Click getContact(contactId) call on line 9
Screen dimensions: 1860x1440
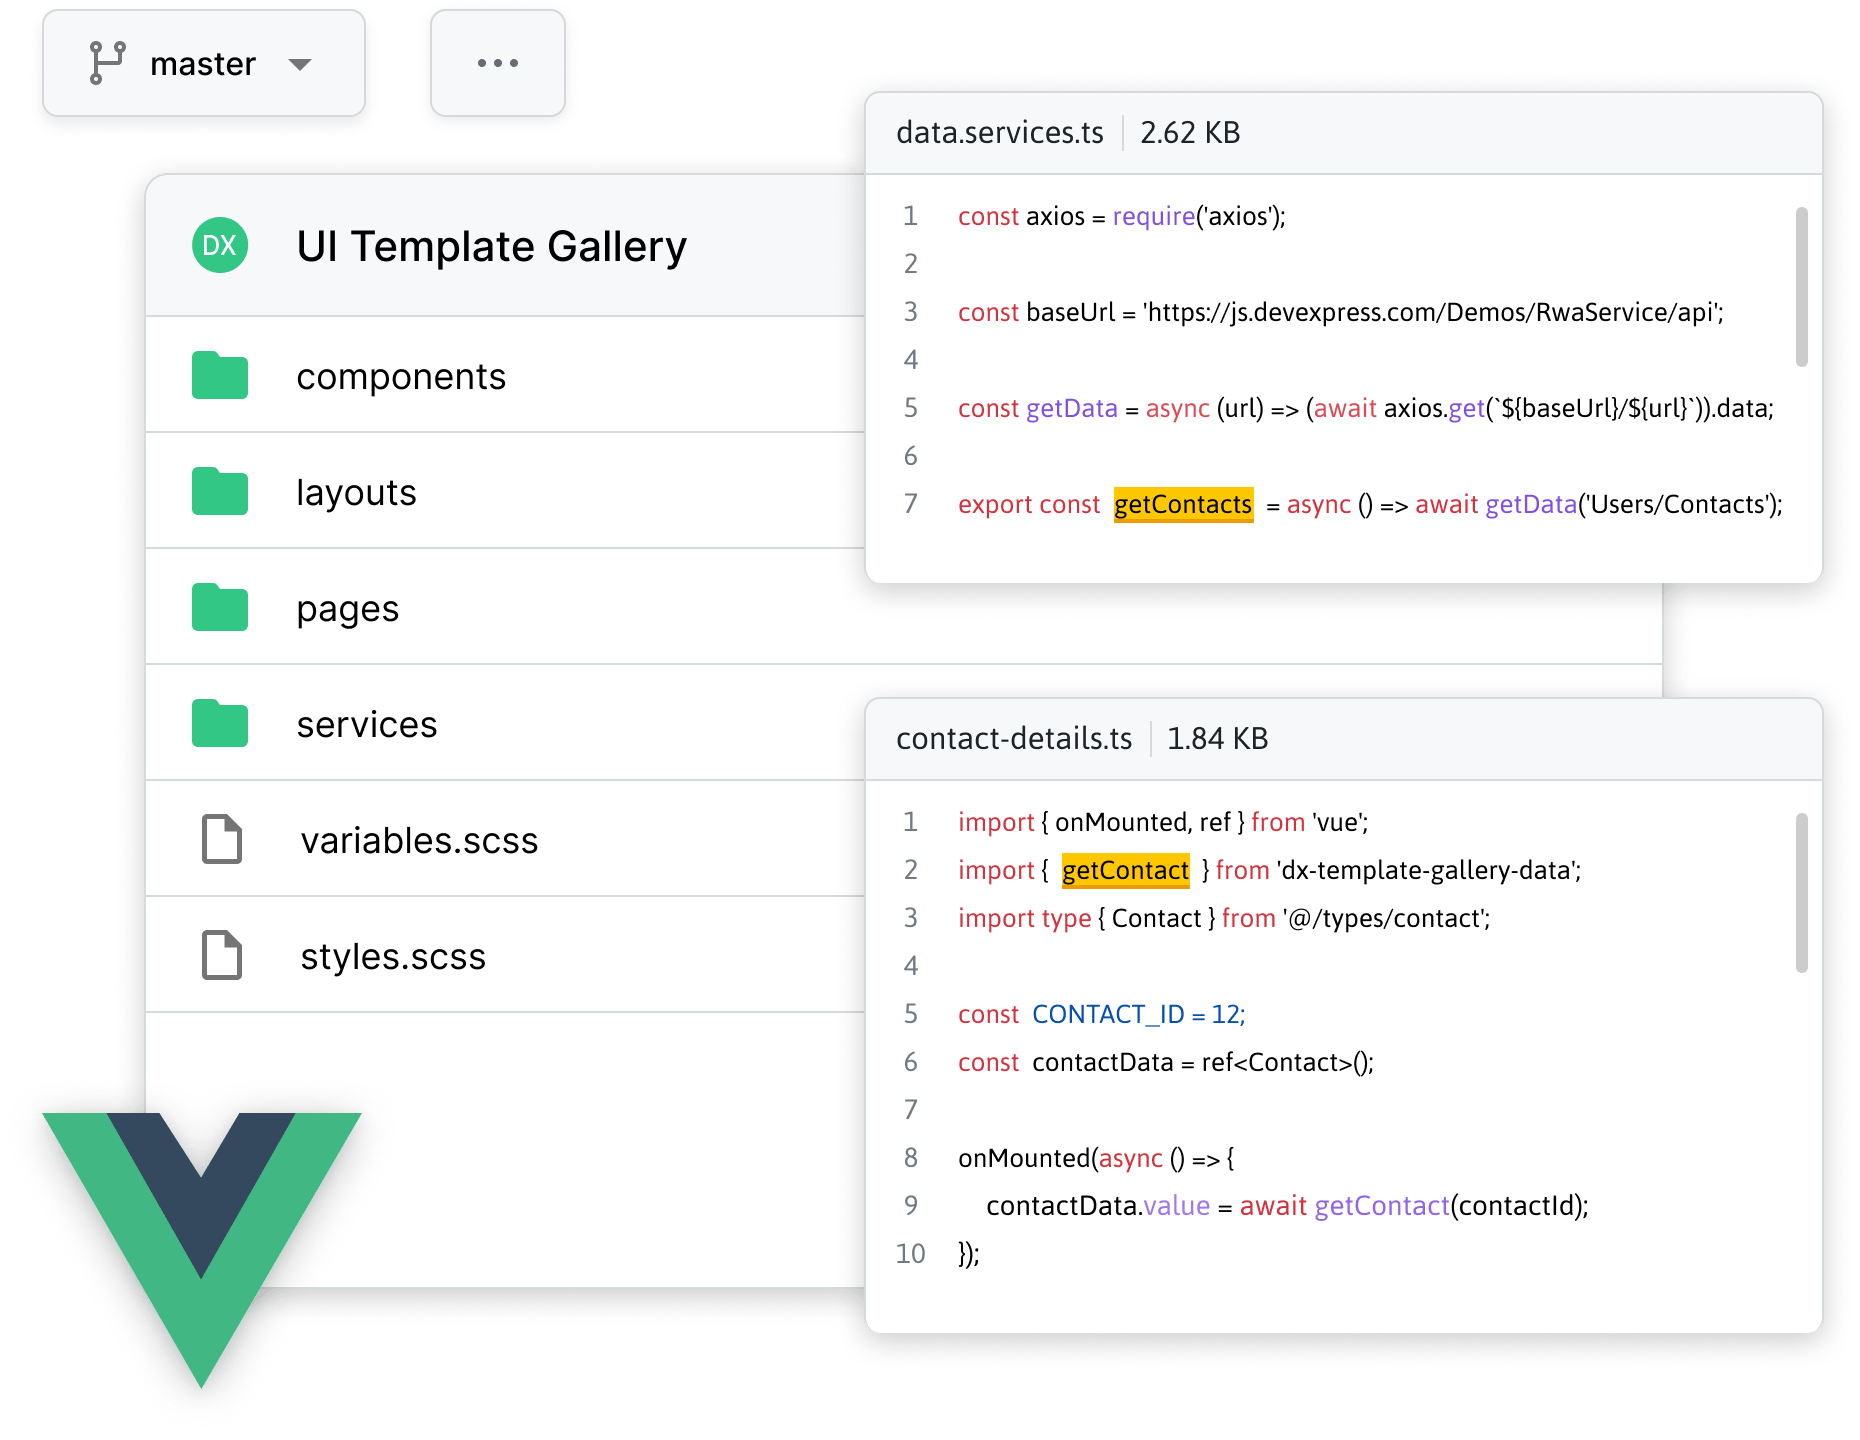pos(1449,1207)
